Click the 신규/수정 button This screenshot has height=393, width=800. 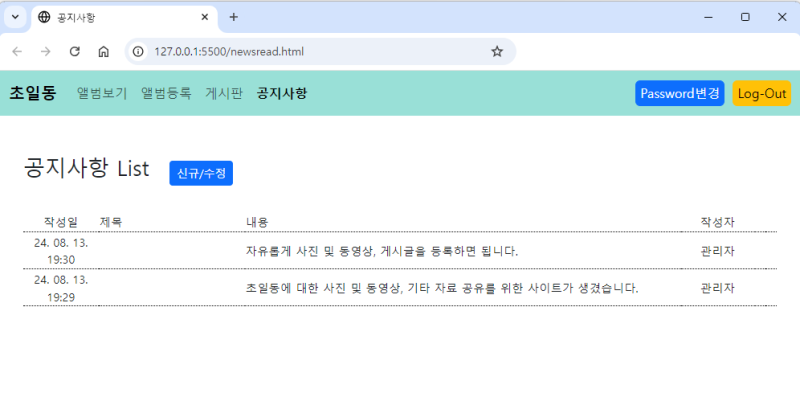(201, 174)
